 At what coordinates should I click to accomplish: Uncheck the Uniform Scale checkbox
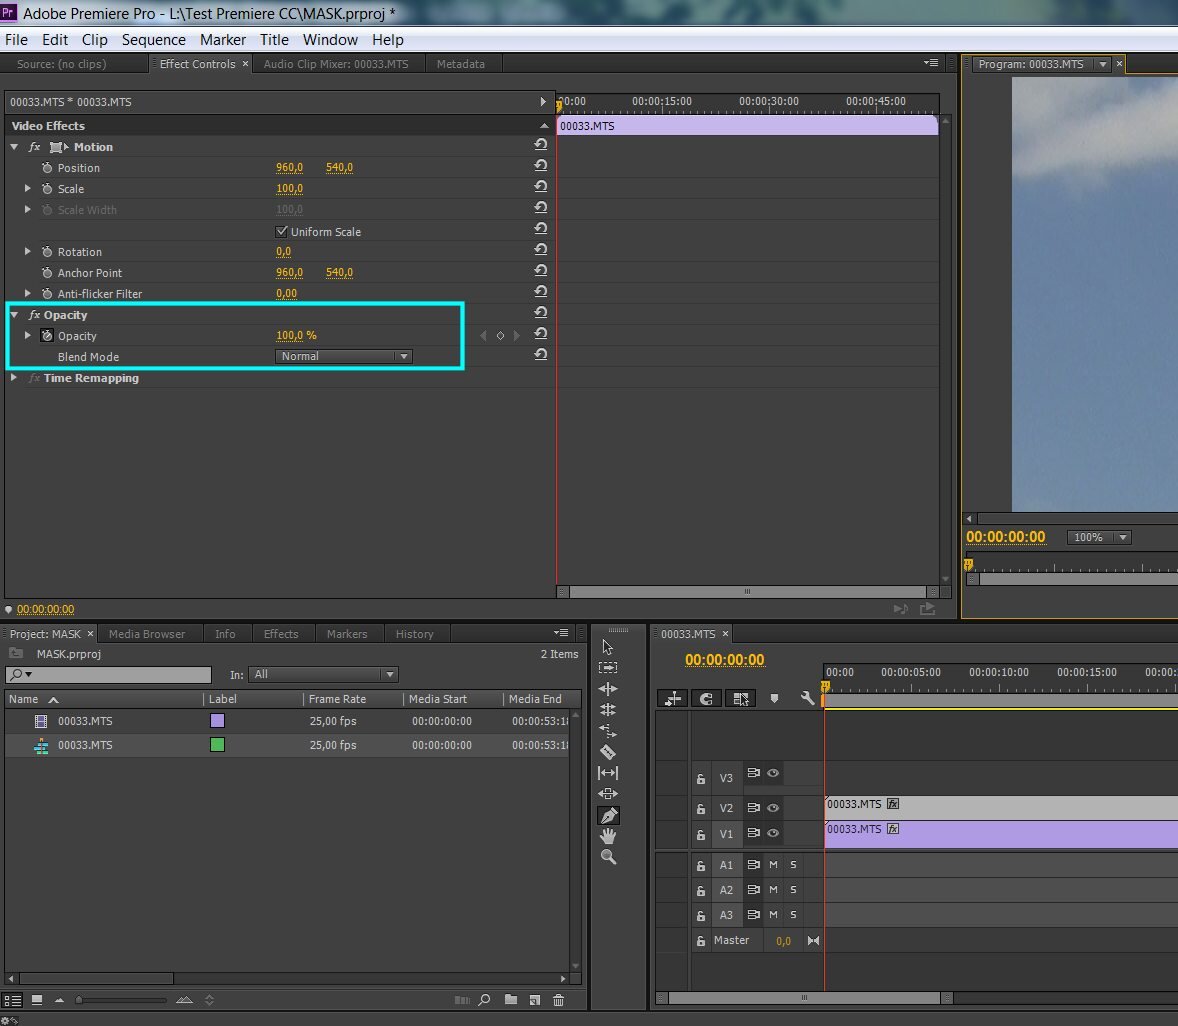(x=282, y=231)
